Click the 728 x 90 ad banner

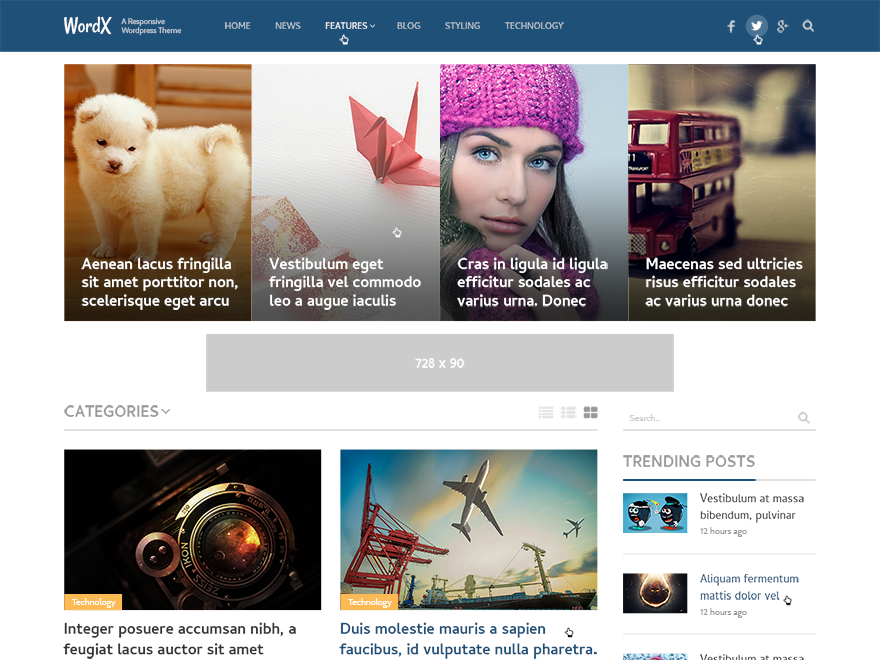click(440, 363)
